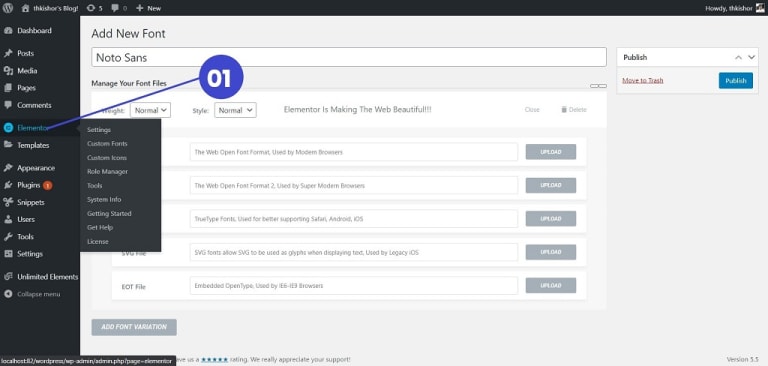
Task: Click the Noto Sans font title field
Action: (x=349, y=57)
